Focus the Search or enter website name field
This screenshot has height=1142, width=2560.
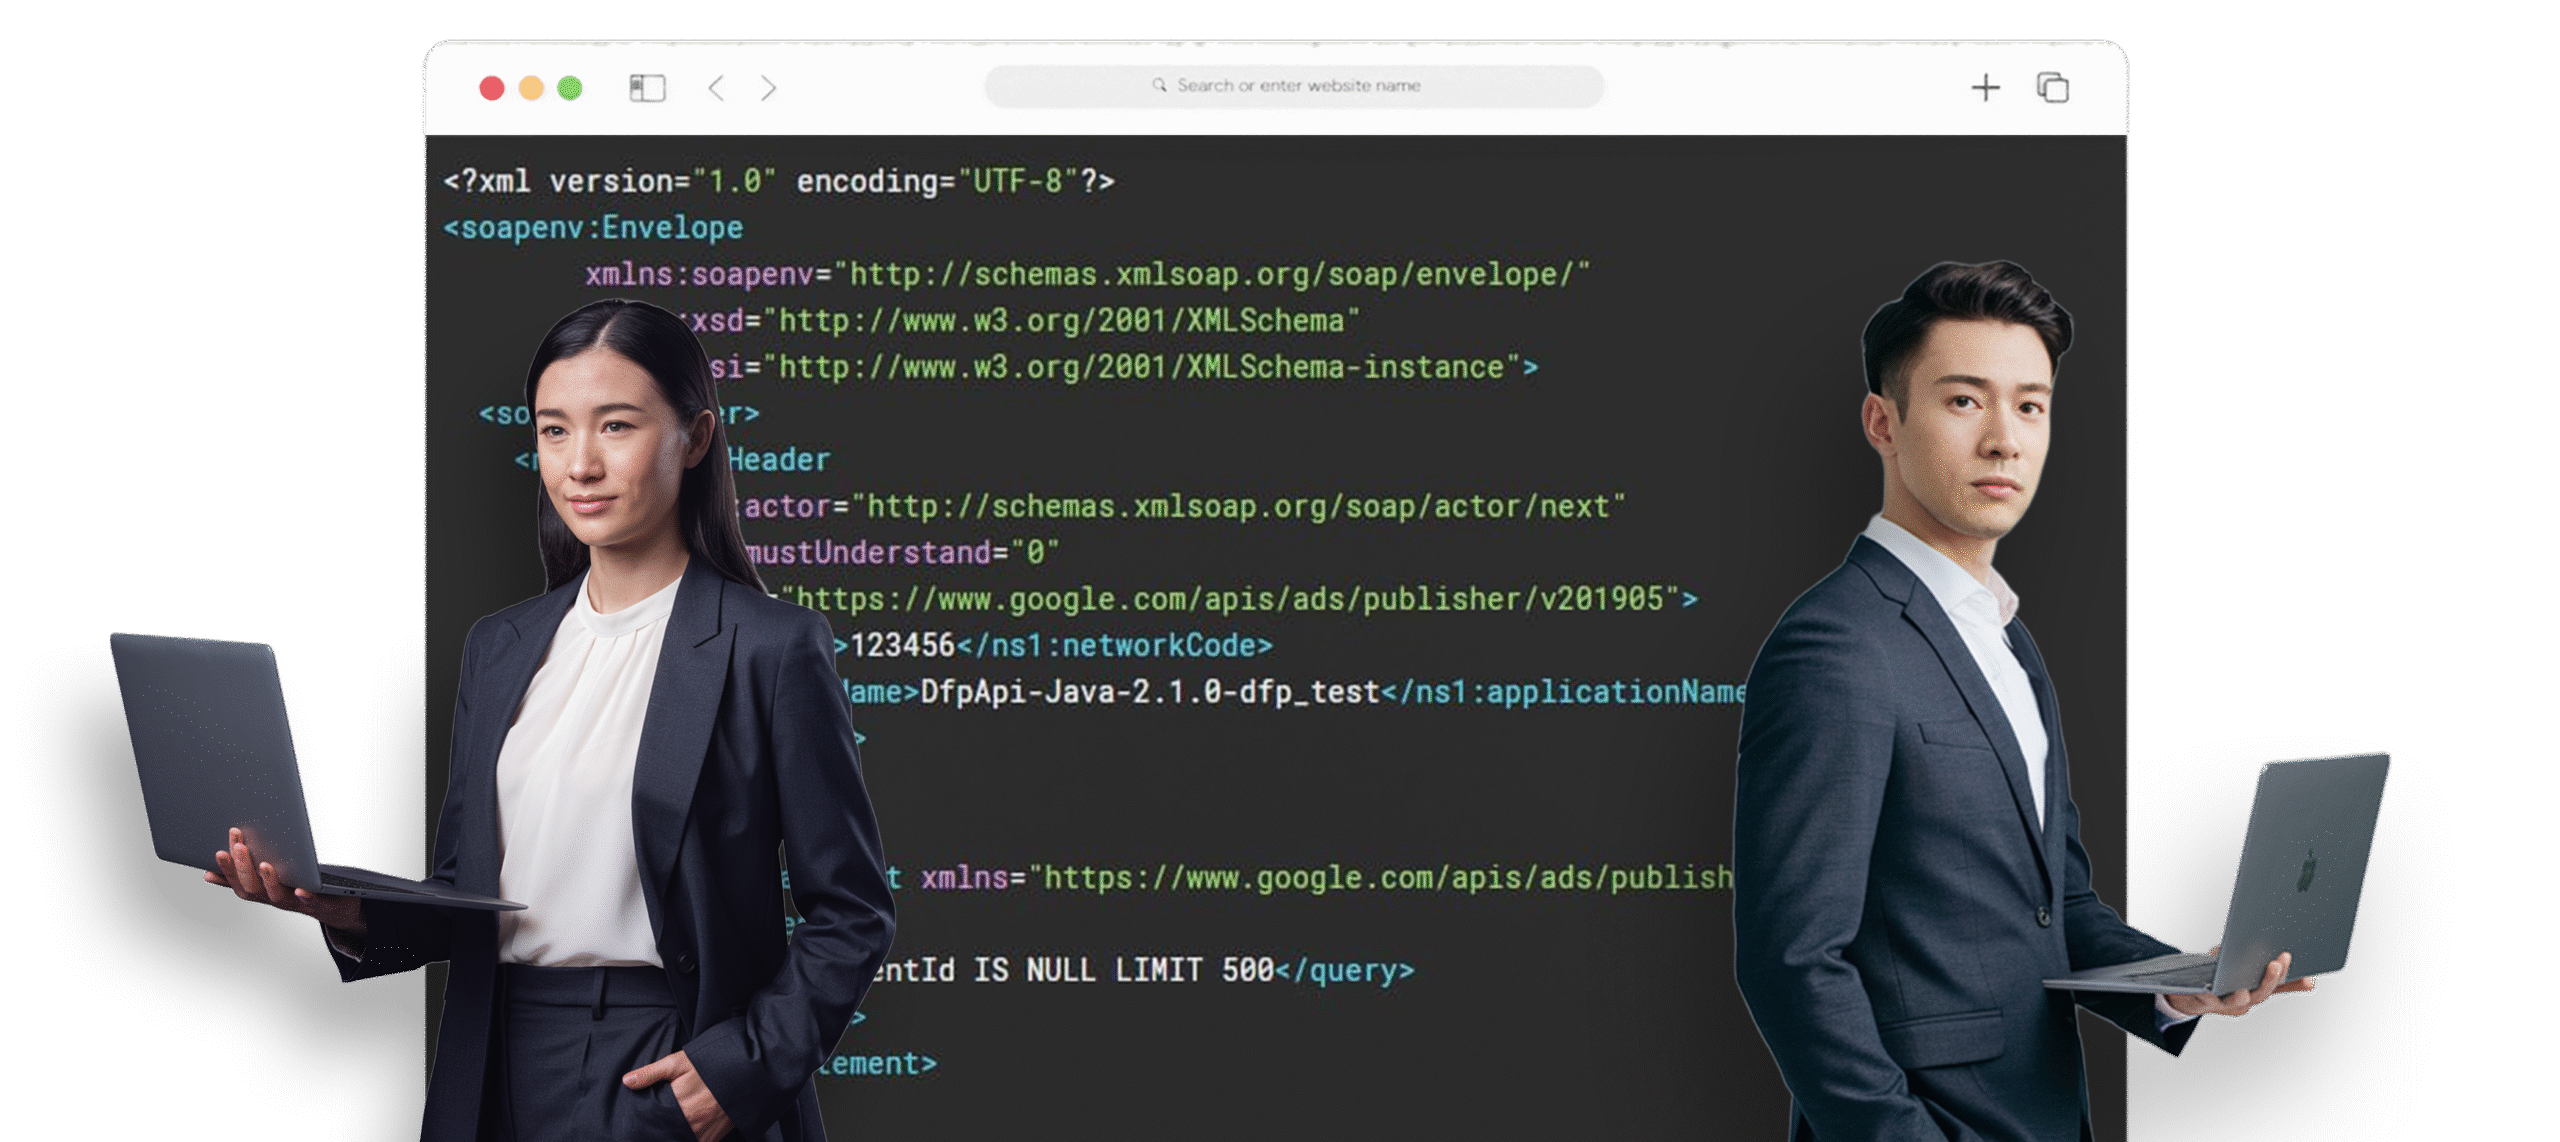[x=1297, y=86]
